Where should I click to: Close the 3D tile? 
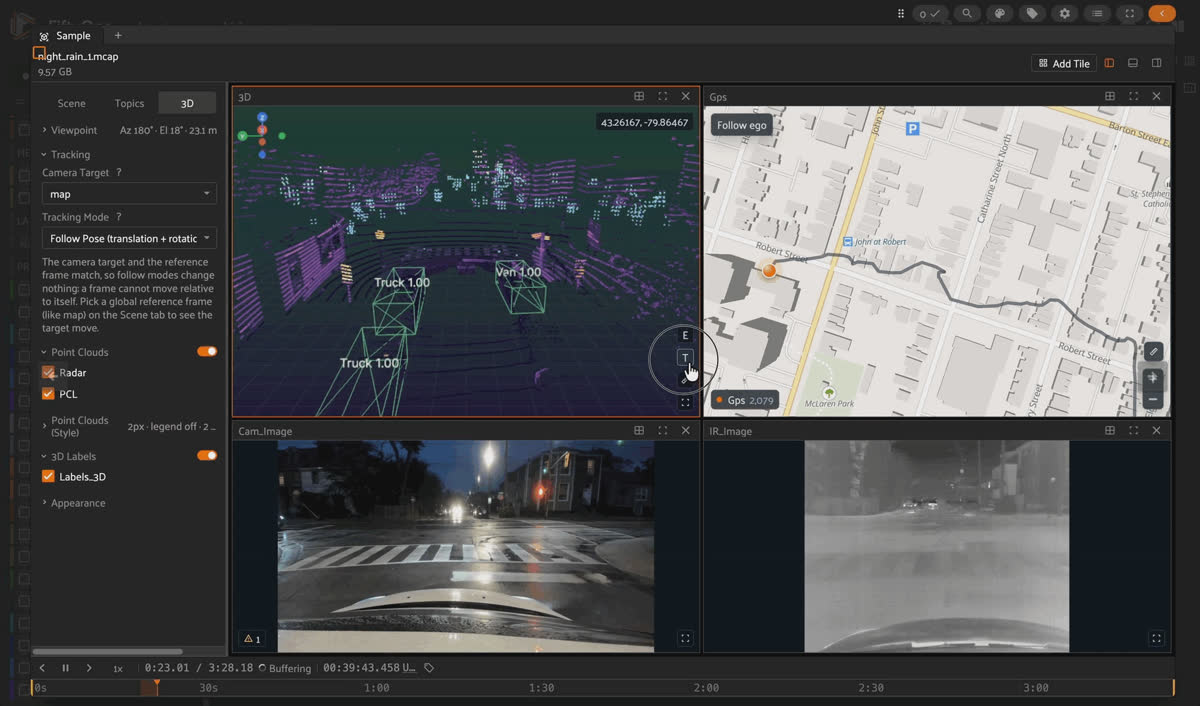point(685,96)
